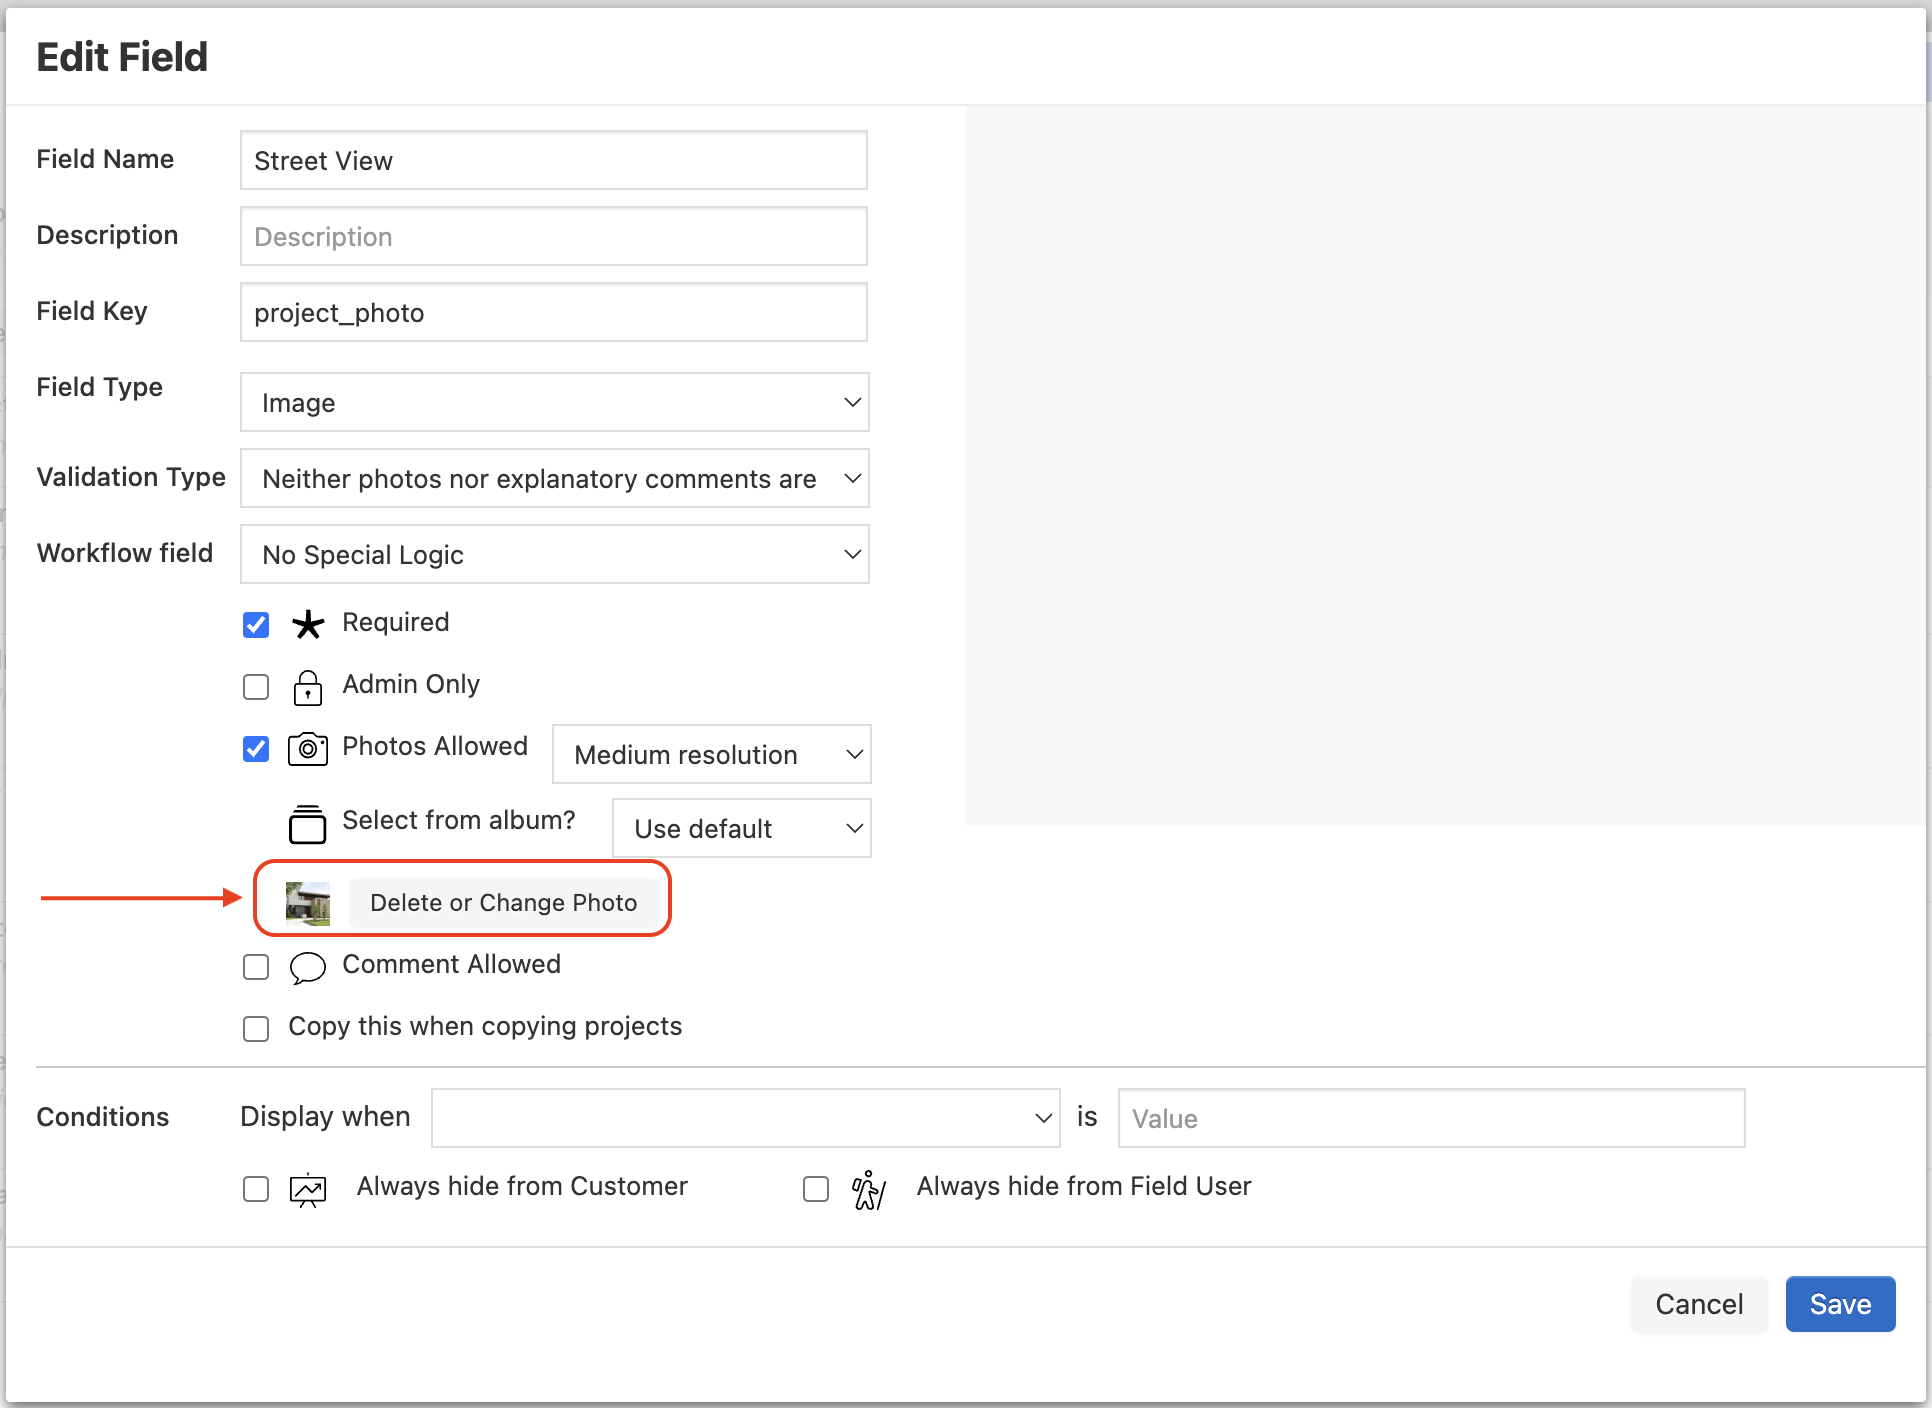Image resolution: width=1932 pixels, height=1408 pixels.
Task: Uncheck the Photos Allowed checkbox
Action: tap(256, 749)
